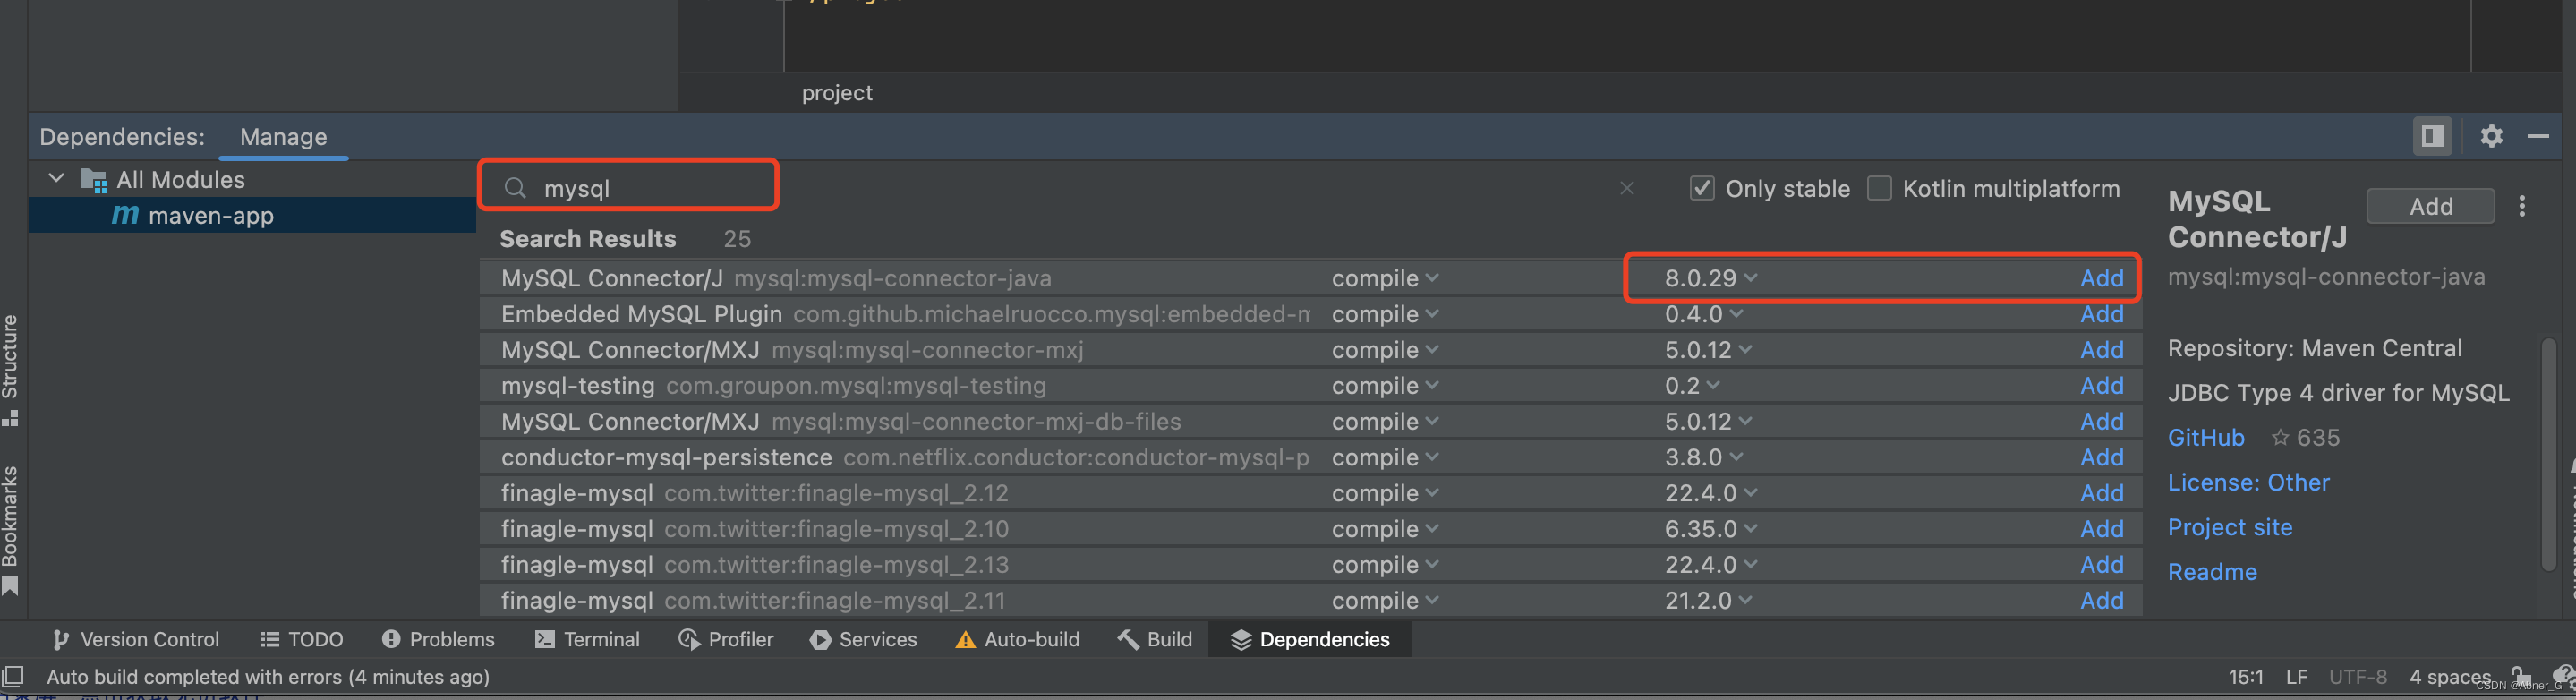The image size is (2576, 700).
Task: Open version dropdown for mysql-connector-mxj
Action: click(x=1707, y=350)
